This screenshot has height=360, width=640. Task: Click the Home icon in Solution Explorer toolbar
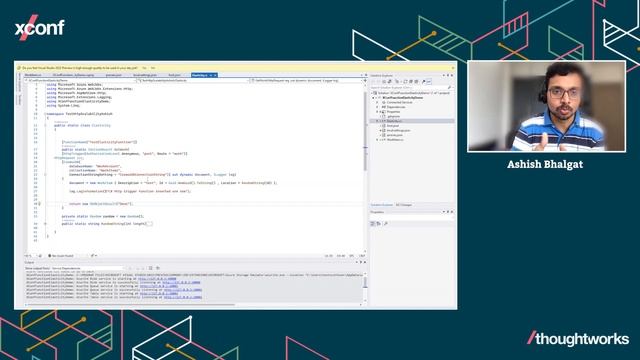[384, 82]
